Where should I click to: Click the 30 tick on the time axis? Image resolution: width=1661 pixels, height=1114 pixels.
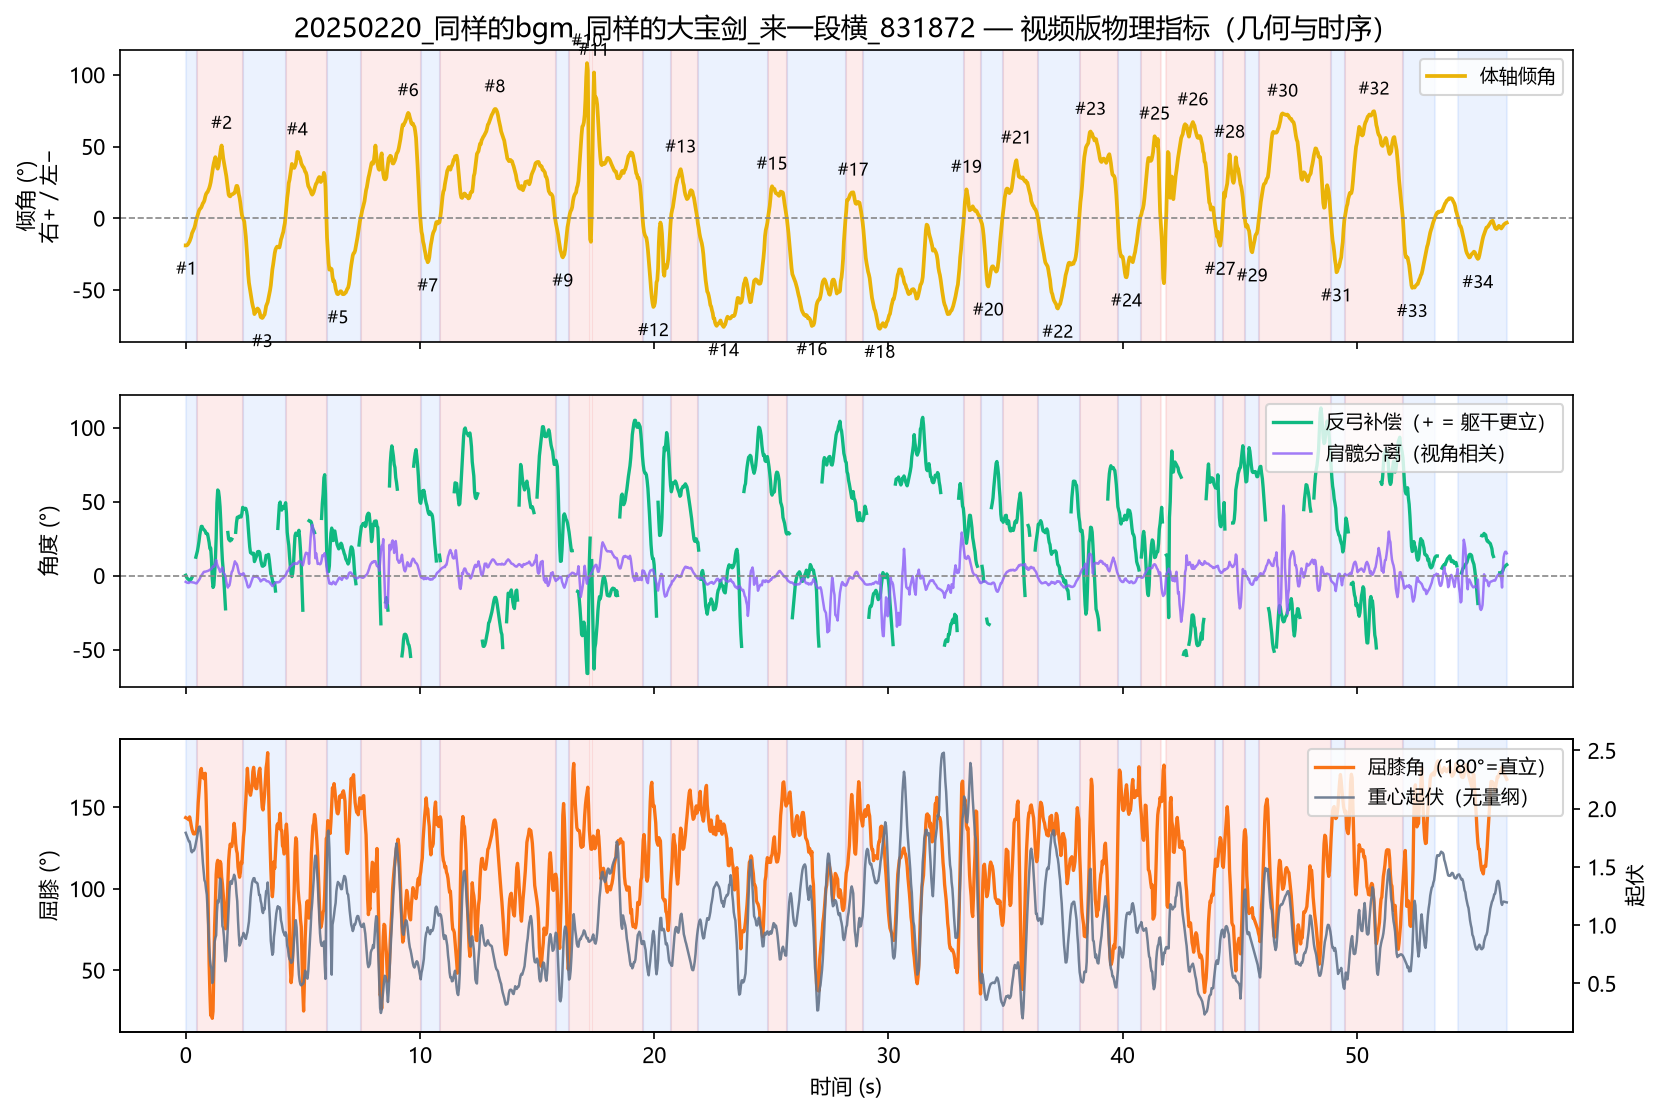(888, 1054)
